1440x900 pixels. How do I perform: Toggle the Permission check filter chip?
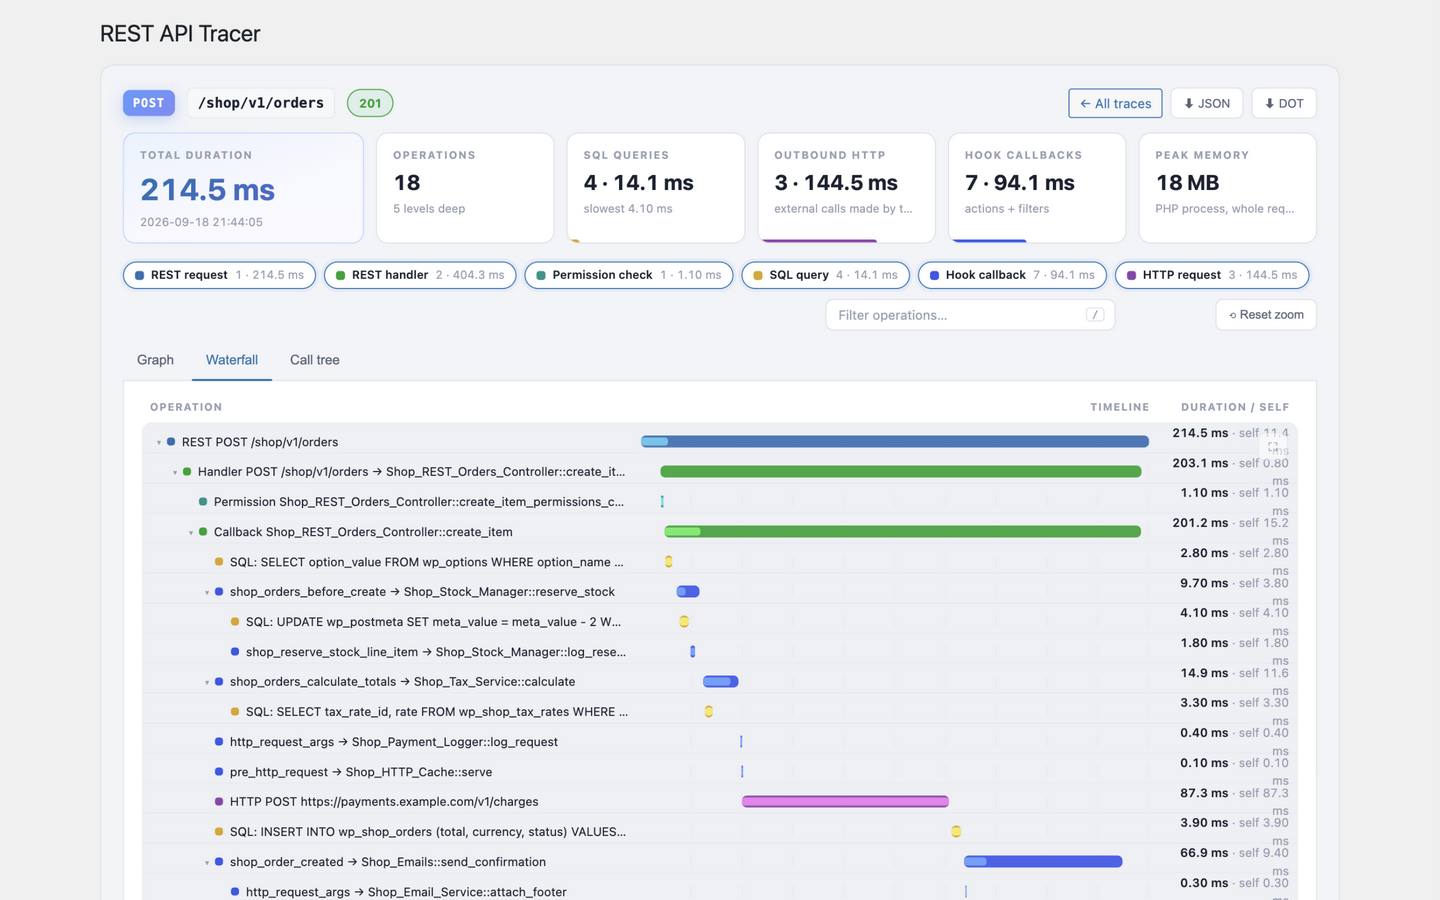click(629, 275)
